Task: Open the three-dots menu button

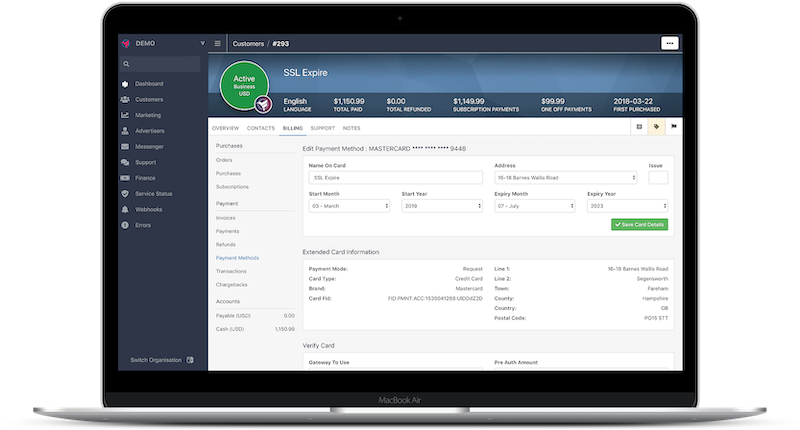Action: pos(669,43)
